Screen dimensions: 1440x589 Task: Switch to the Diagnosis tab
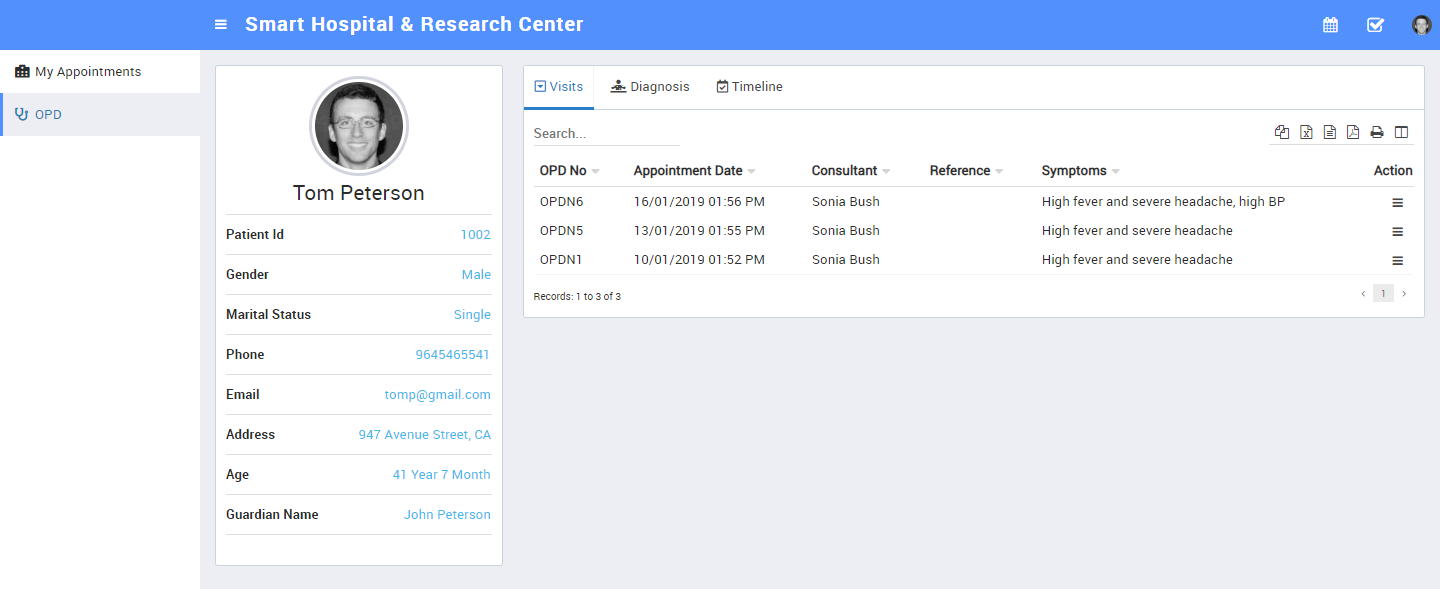point(650,87)
